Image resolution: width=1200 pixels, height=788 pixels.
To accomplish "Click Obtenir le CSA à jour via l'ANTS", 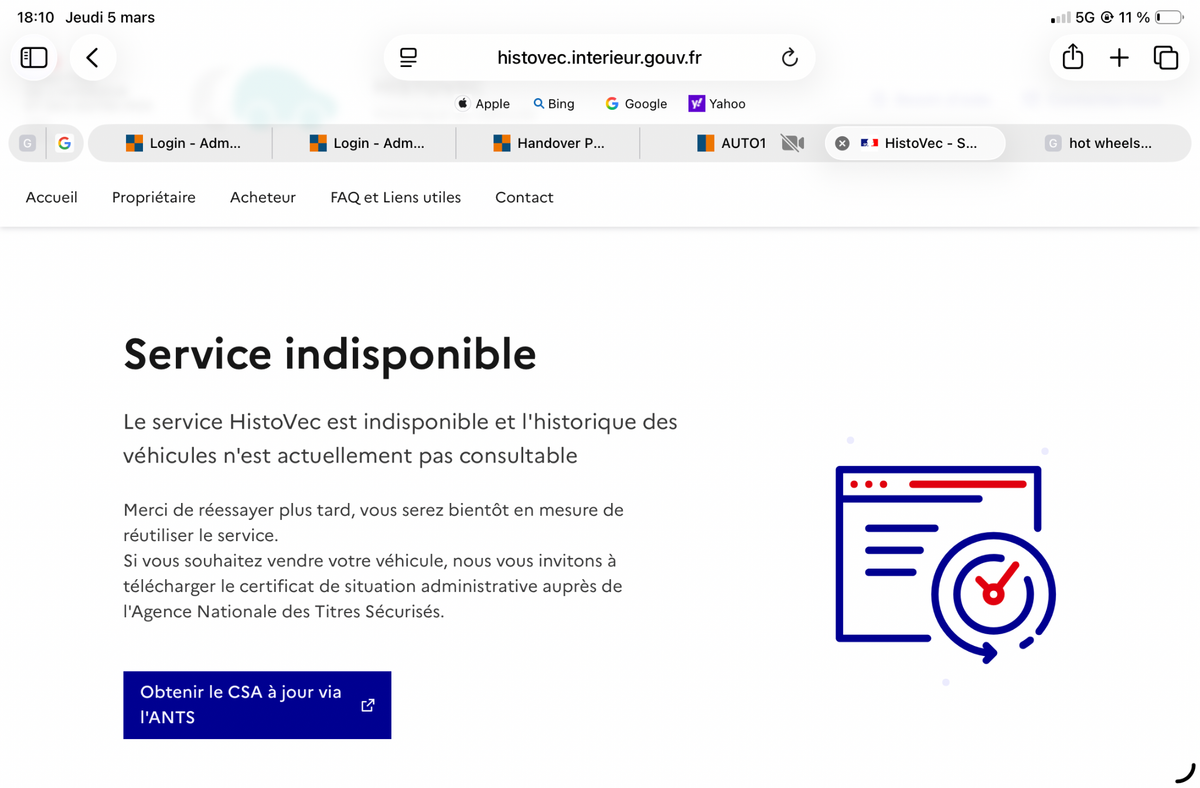I will pos(257,705).
